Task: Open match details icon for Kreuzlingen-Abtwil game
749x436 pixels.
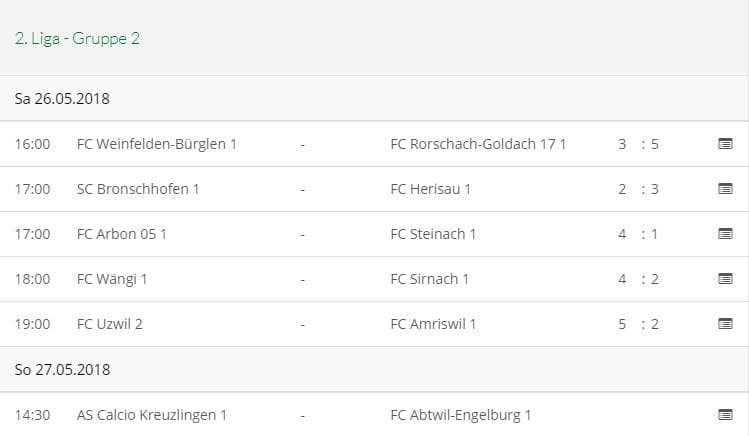Action: pyautogui.click(x=725, y=415)
